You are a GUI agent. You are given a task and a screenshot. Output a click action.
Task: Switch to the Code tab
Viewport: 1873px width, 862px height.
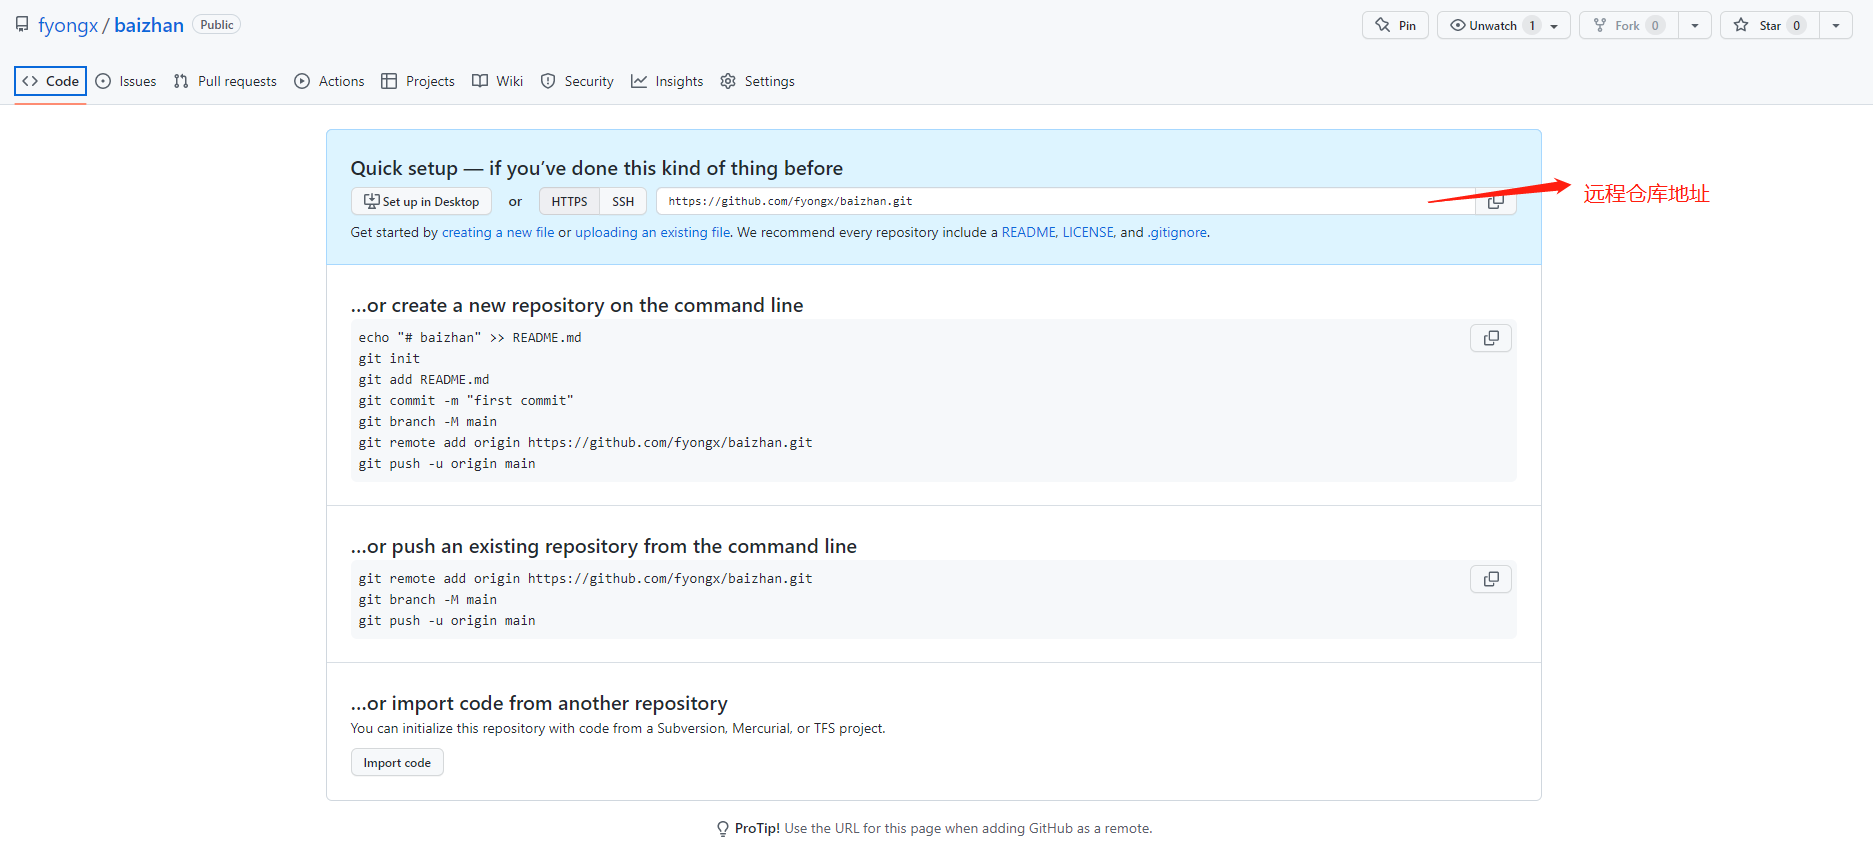(50, 81)
